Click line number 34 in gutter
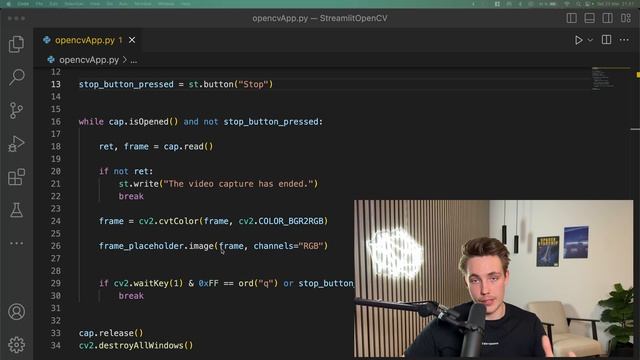Screen dimensions: 640x360 56,345
